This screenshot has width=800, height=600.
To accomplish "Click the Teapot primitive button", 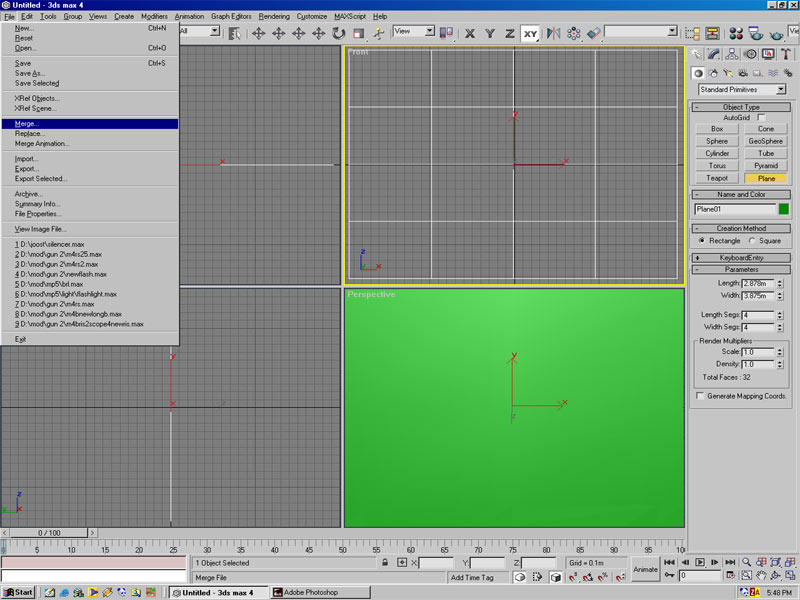I will tap(717, 178).
